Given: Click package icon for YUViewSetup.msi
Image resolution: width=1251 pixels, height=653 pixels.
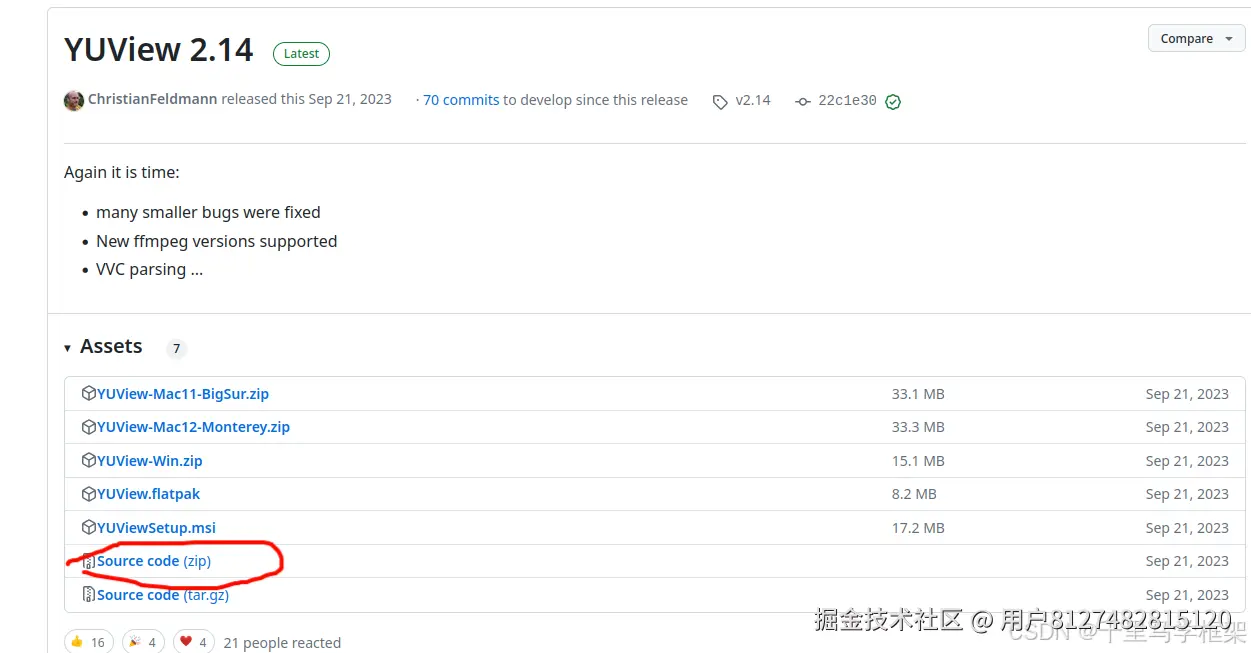Looking at the screenshot, I should click(89, 528).
